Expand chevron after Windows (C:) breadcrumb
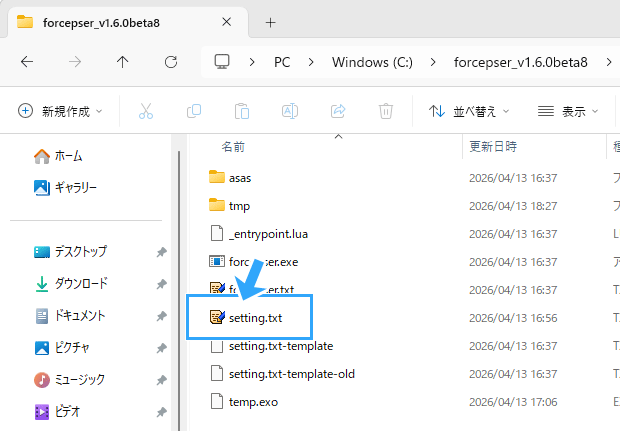This screenshot has width=620, height=431. pos(433,62)
